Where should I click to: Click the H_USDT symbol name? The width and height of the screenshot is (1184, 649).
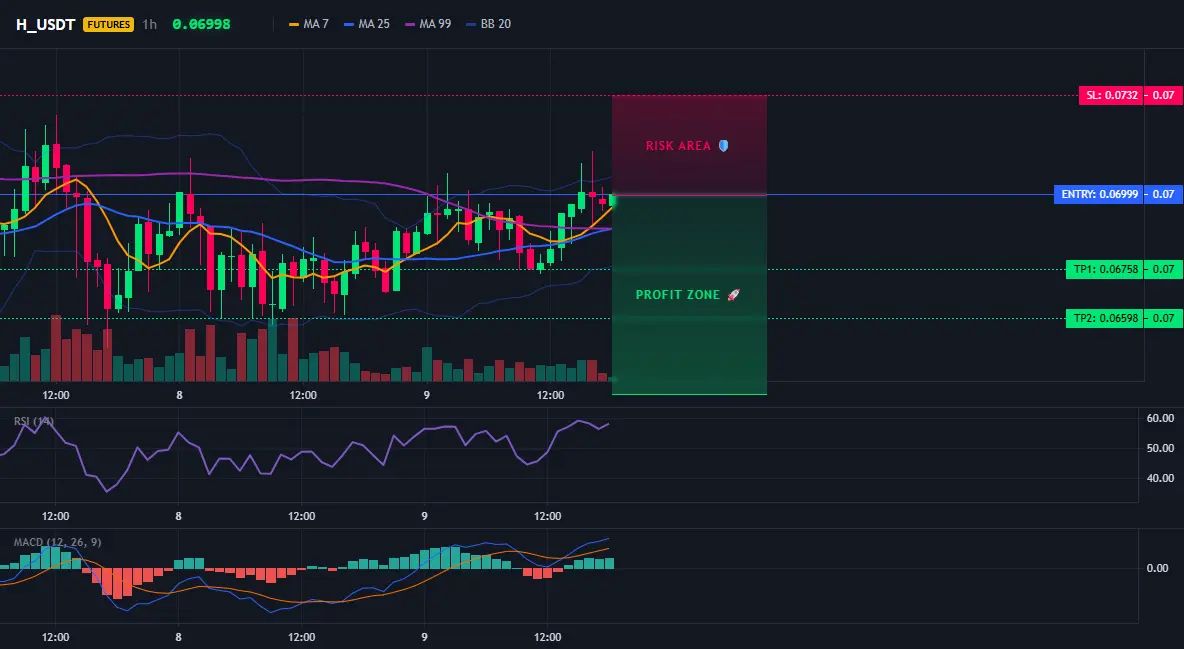click(45, 24)
